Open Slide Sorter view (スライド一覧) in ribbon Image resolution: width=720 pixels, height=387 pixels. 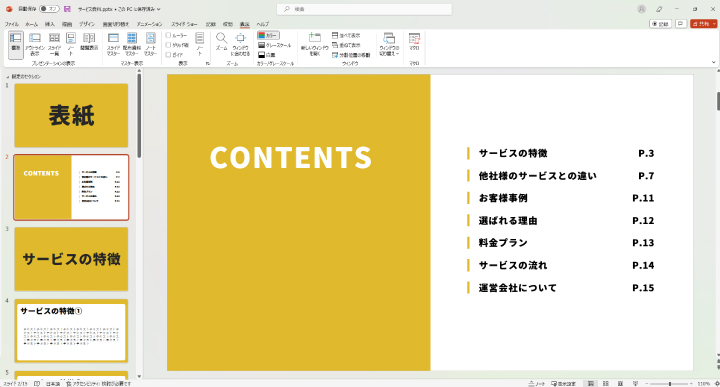point(54,45)
